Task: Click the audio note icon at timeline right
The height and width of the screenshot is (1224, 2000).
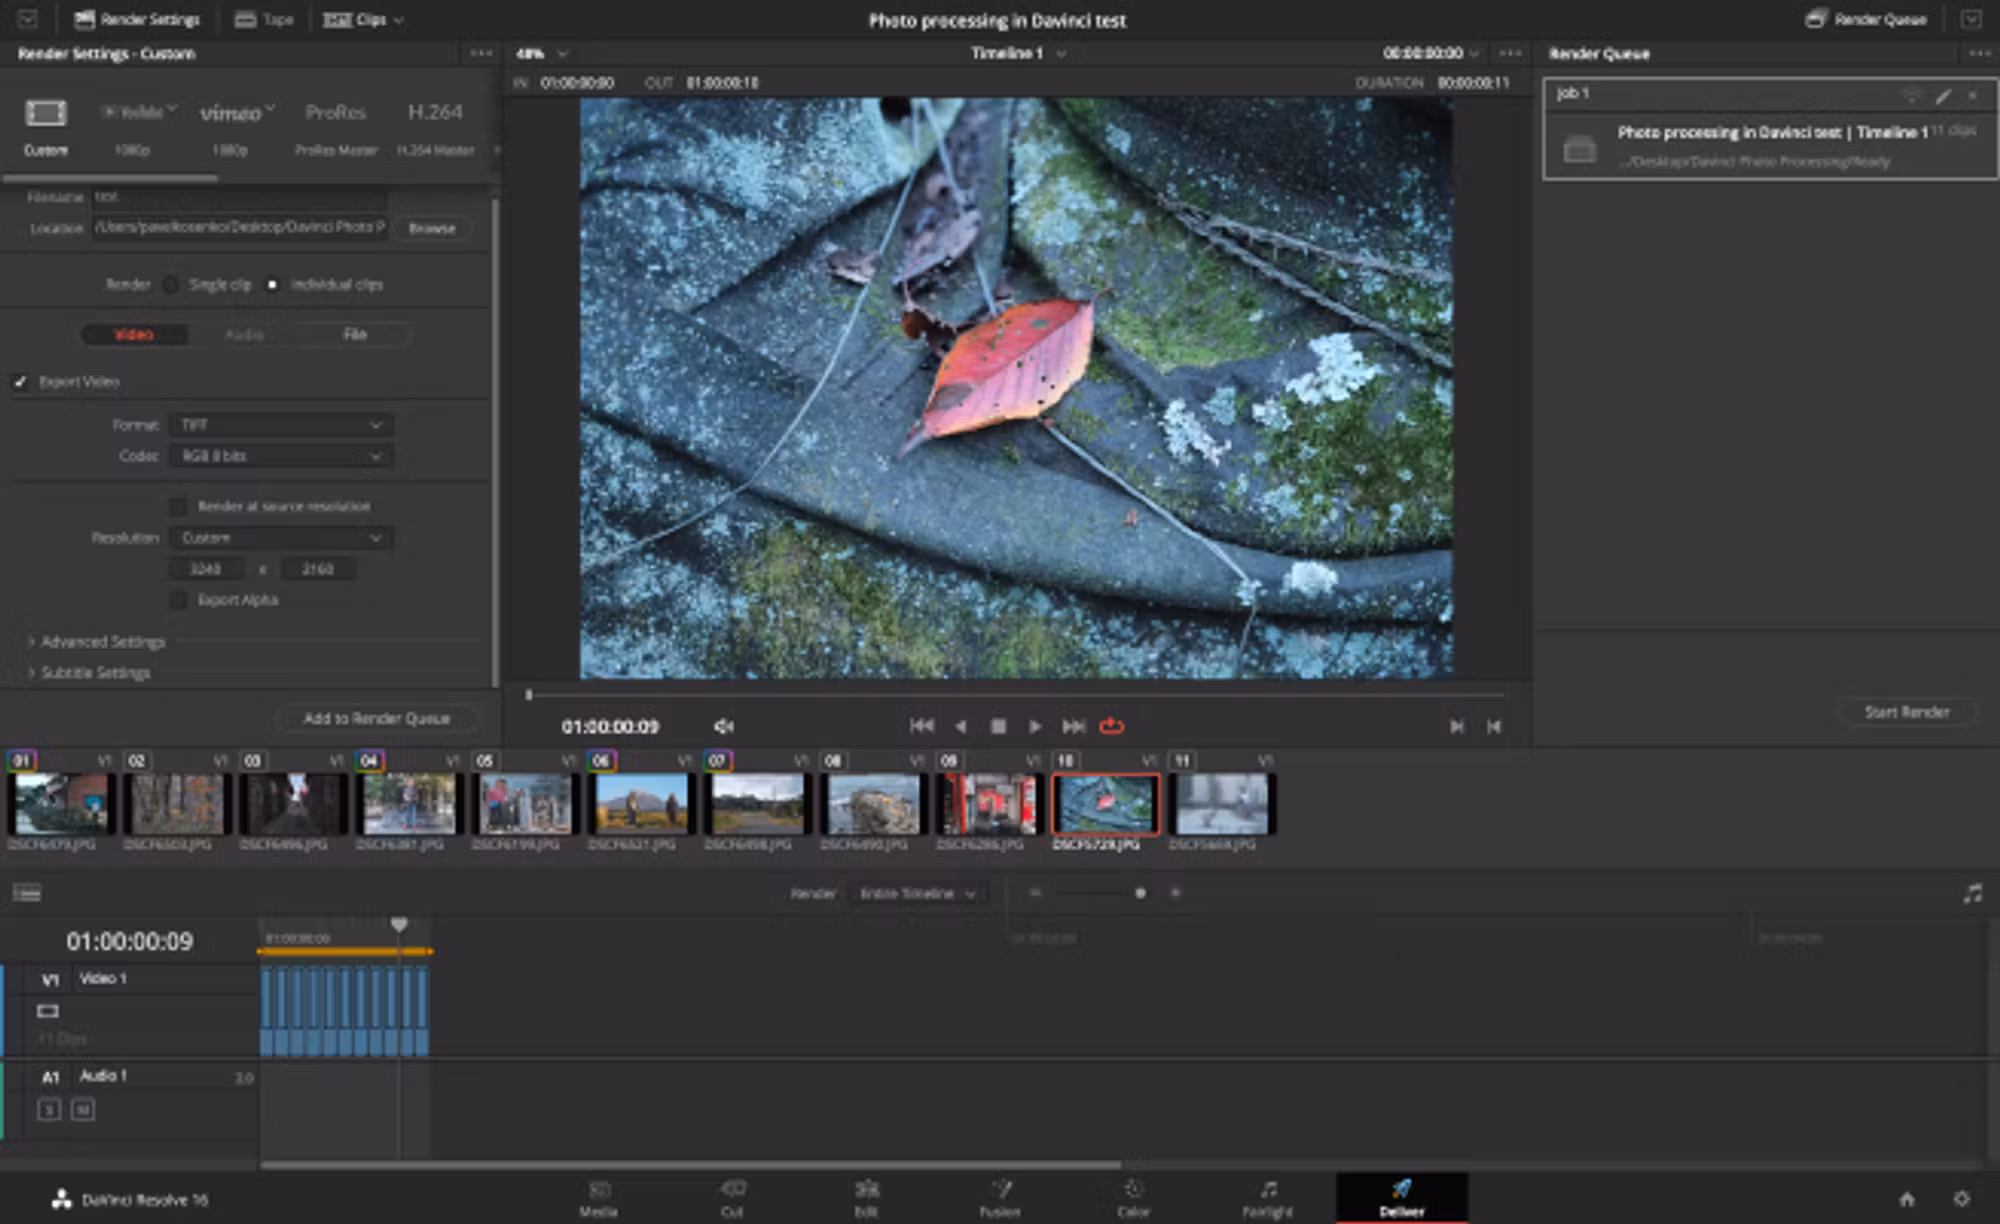Action: 1972,893
